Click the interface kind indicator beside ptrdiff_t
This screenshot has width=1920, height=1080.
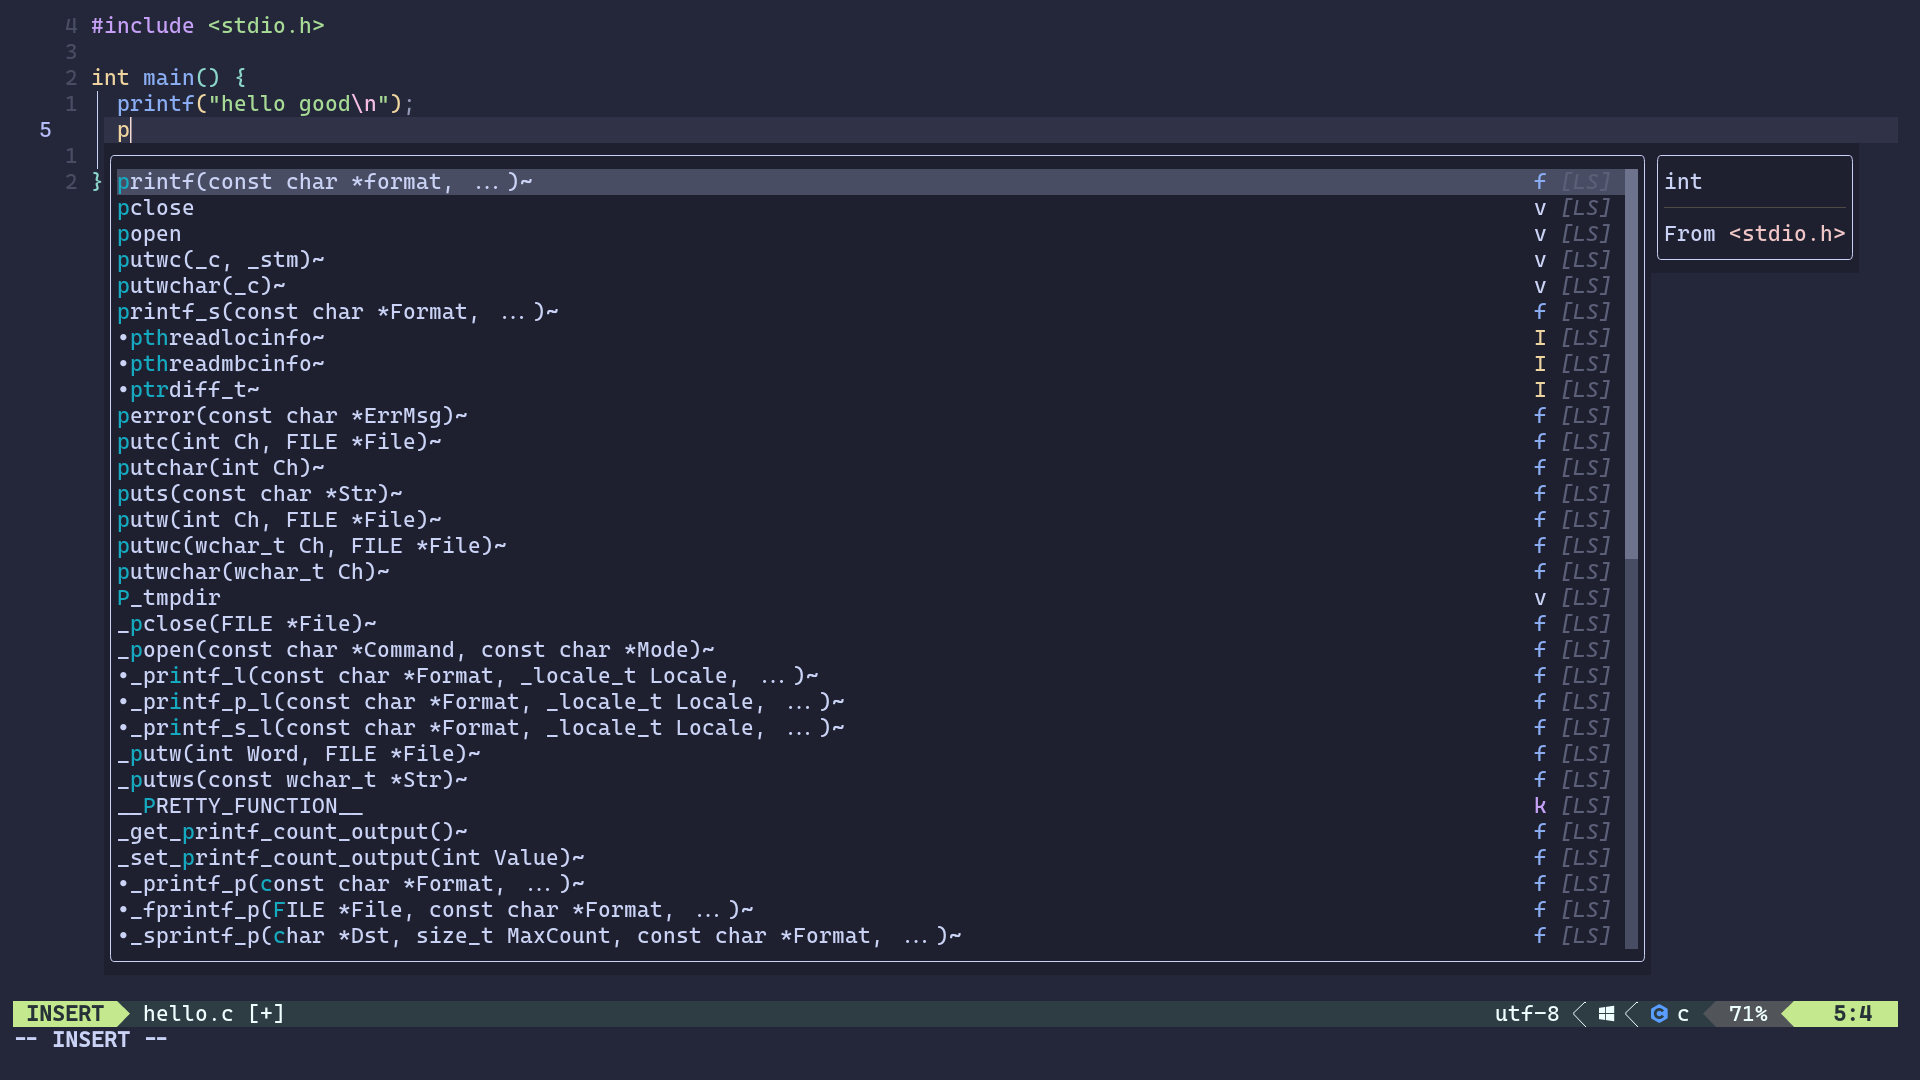click(x=1540, y=390)
